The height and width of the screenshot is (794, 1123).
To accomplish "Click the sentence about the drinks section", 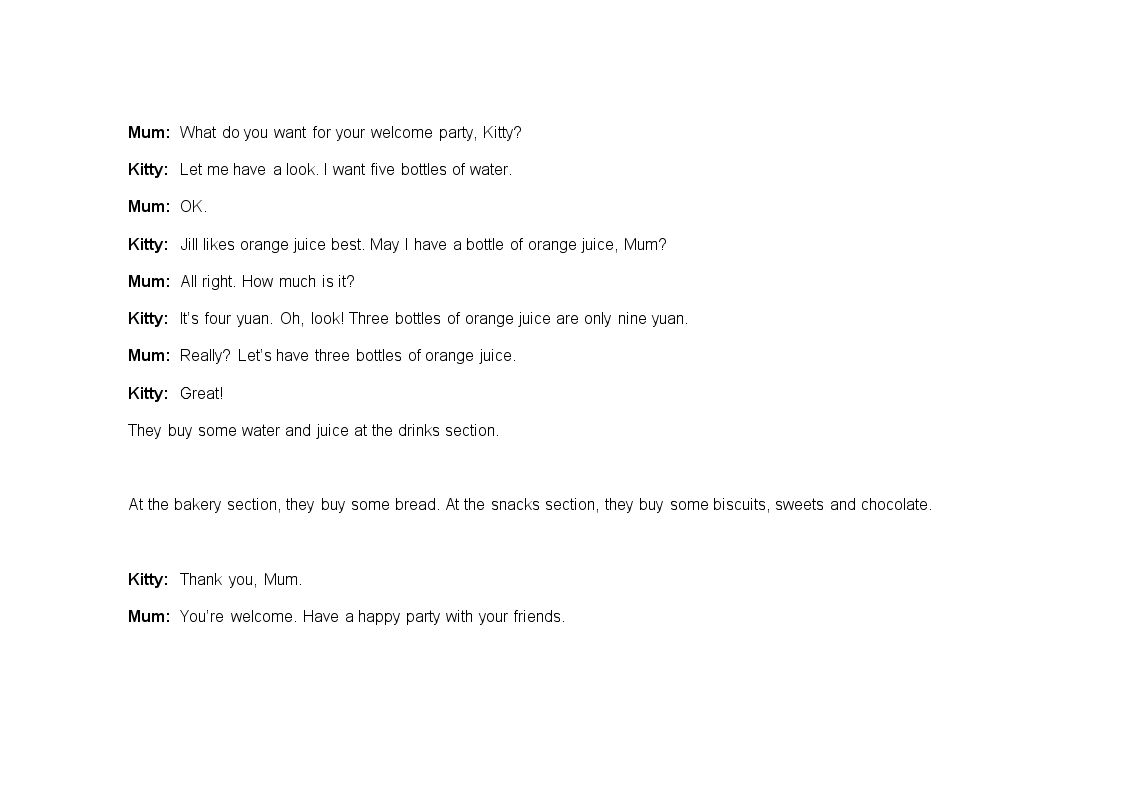I will click(x=314, y=431).
